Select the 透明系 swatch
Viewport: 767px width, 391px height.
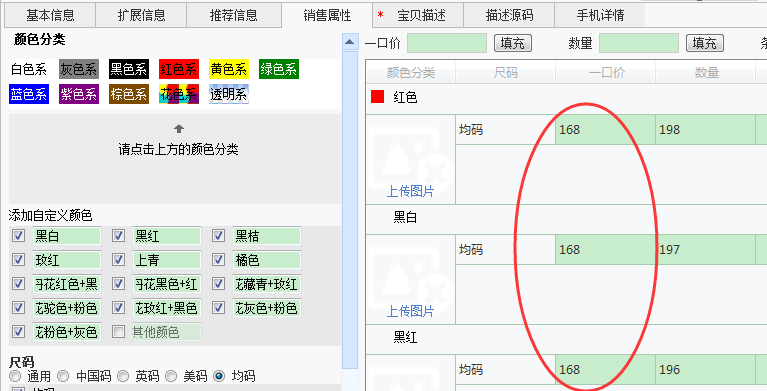[228, 94]
